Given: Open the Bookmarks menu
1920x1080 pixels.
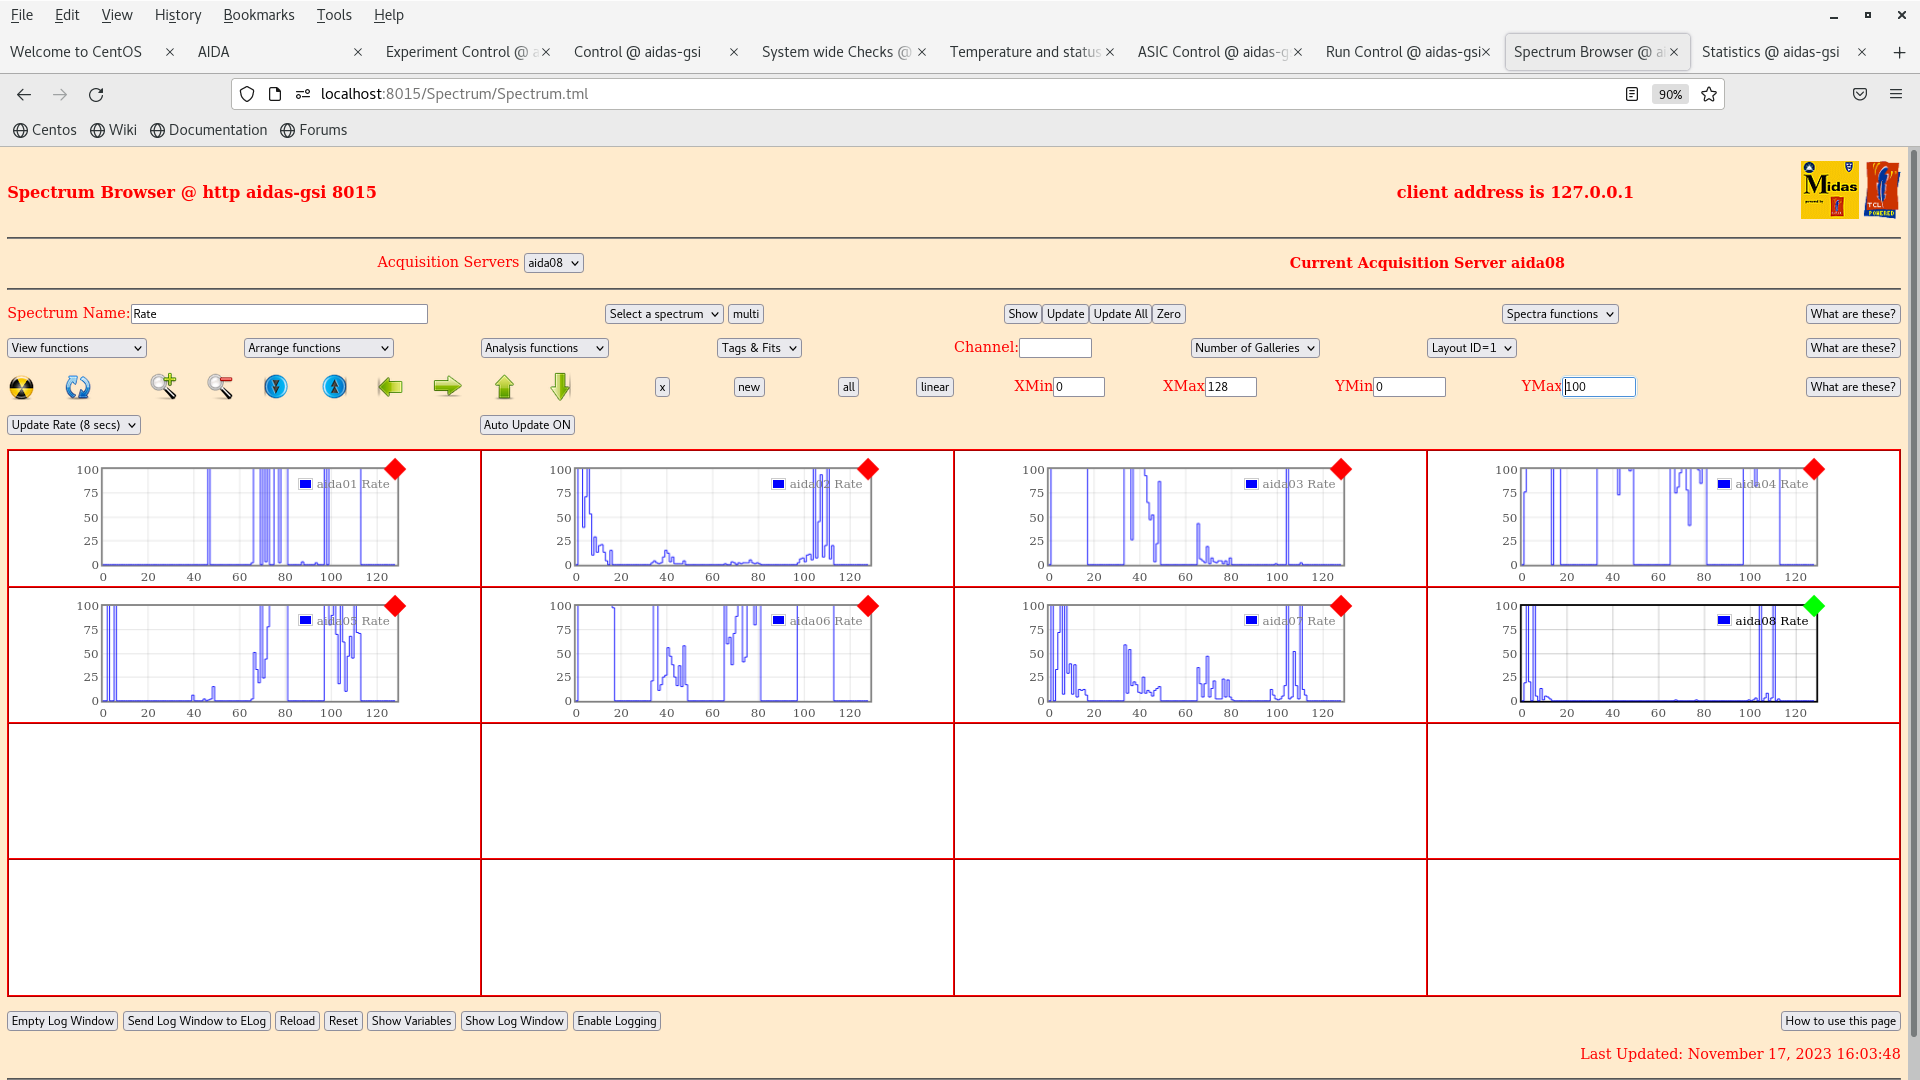Looking at the screenshot, I should coord(258,15).
